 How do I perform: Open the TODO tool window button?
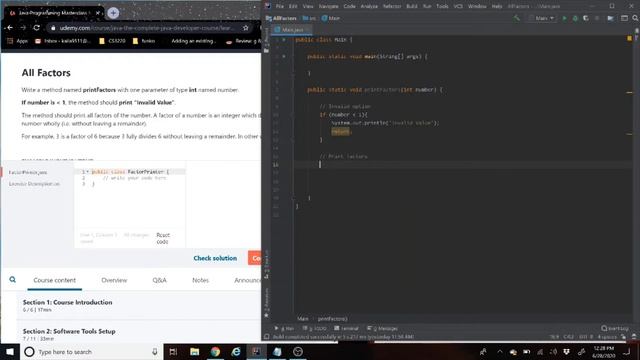coord(315,328)
